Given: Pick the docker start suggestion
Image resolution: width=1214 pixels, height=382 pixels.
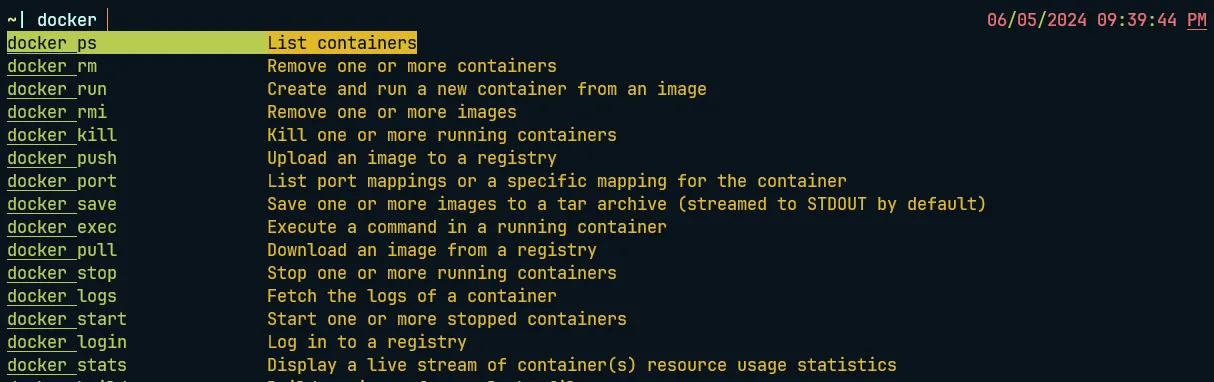Looking at the screenshot, I should coord(67,319).
